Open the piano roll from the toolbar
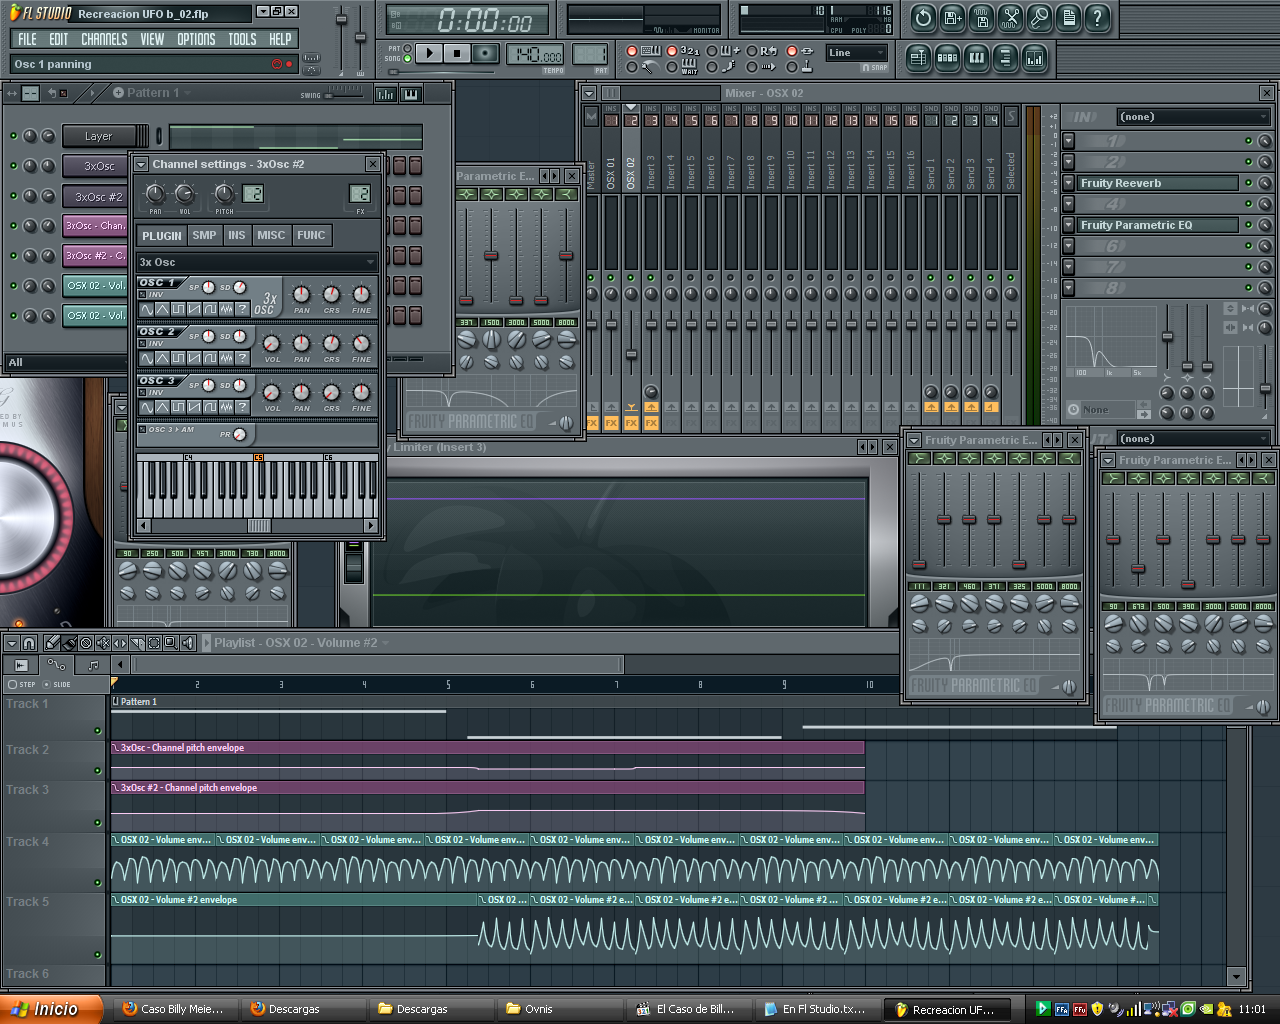Image resolution: width=1280 pixels, height=1024 pixels. [976, 58]
